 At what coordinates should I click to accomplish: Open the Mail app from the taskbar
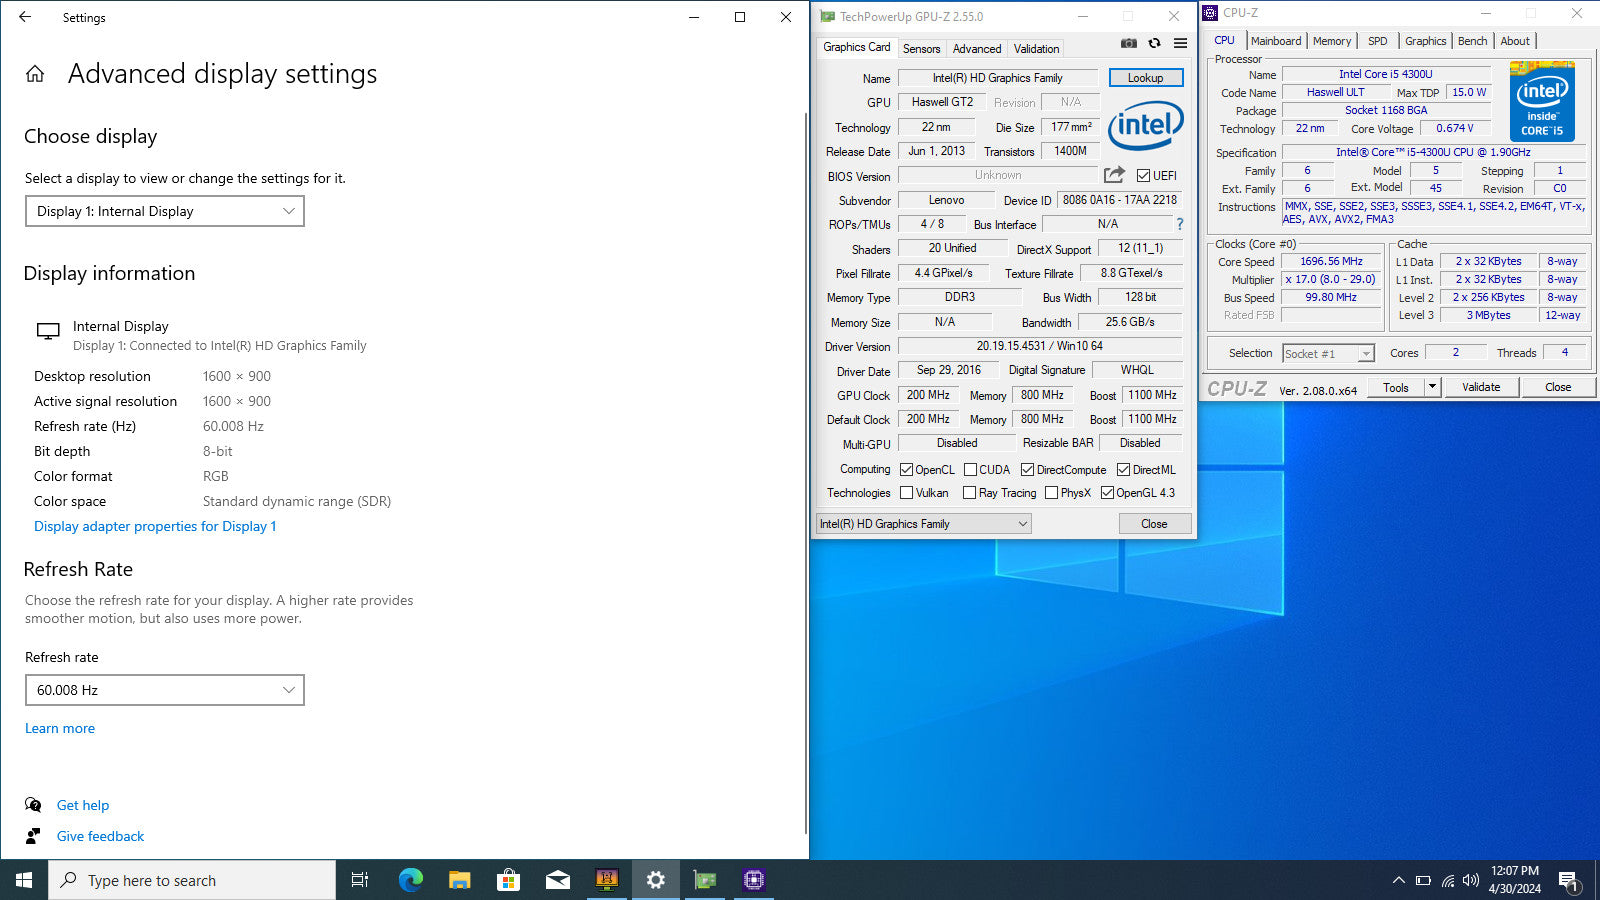tap(557, 880)
